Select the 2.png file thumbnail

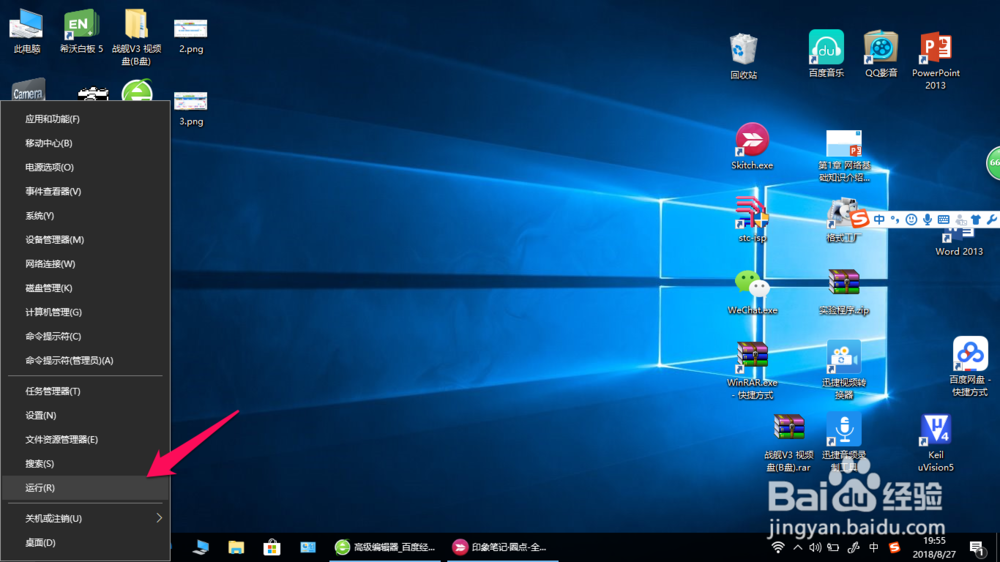191,35
